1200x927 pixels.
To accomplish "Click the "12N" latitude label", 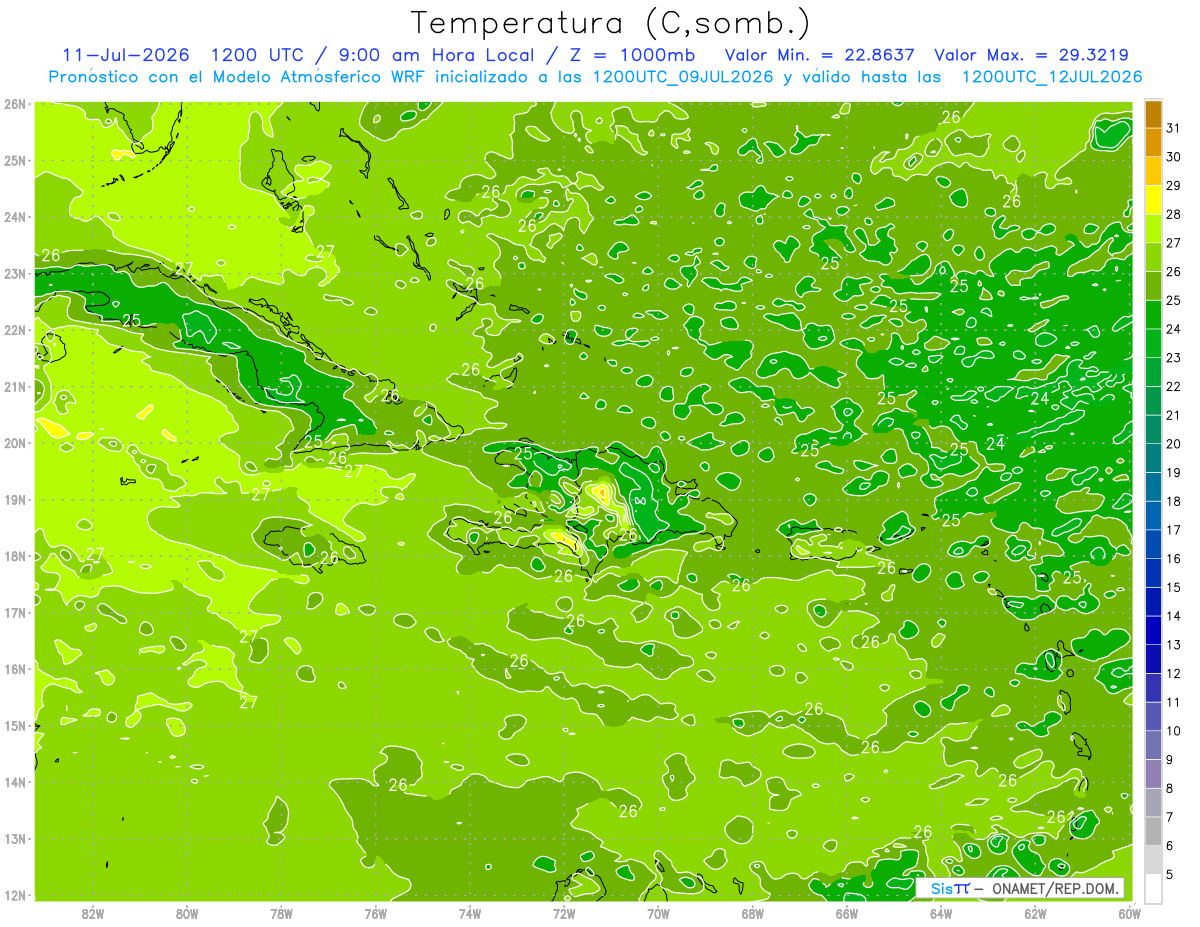I will click(15, 895).
